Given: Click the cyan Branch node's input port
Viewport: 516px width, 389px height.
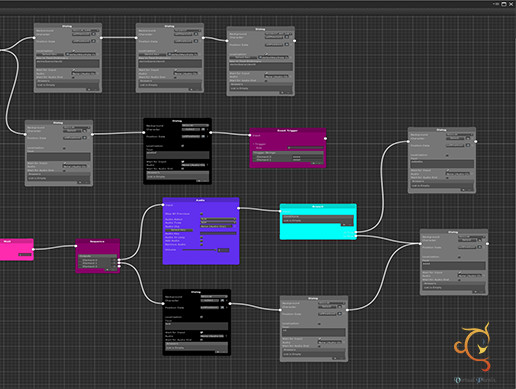Looking at the screenshot, I should (x=280, y=211).
